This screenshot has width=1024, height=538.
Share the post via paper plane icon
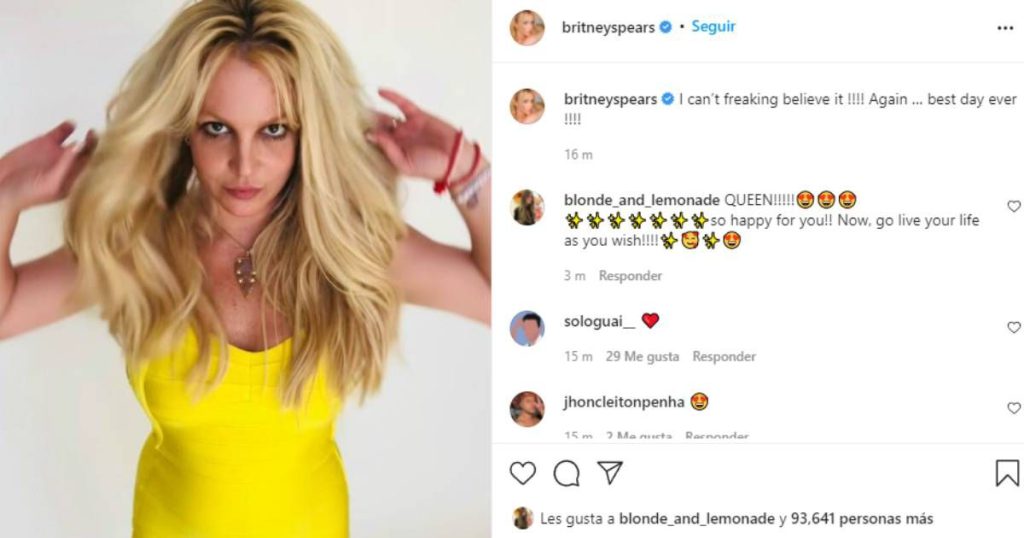pyautogui.click(x=609, y=473)
